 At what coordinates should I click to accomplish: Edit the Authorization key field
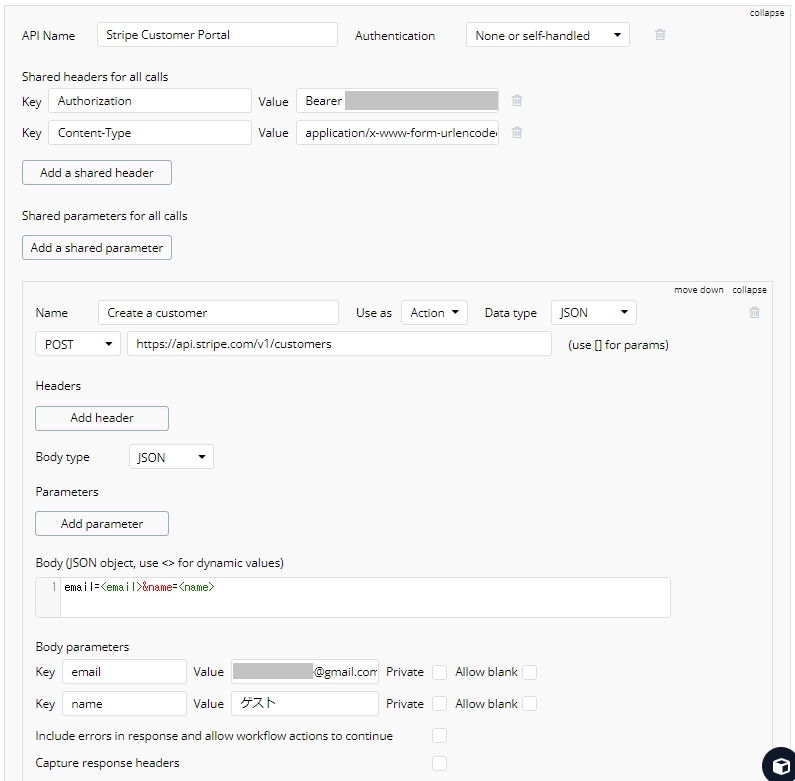150,101
